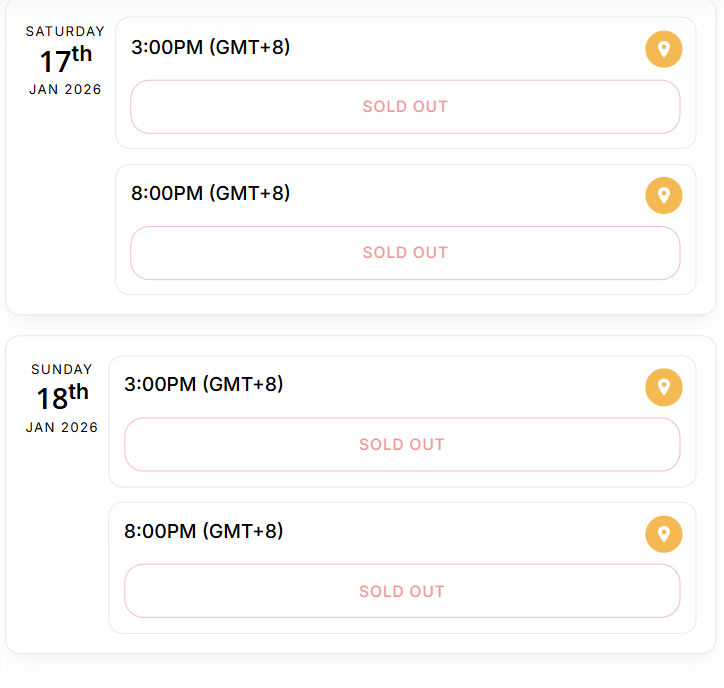Open location pin for Saturday 8:00PM show

[663, 195]
